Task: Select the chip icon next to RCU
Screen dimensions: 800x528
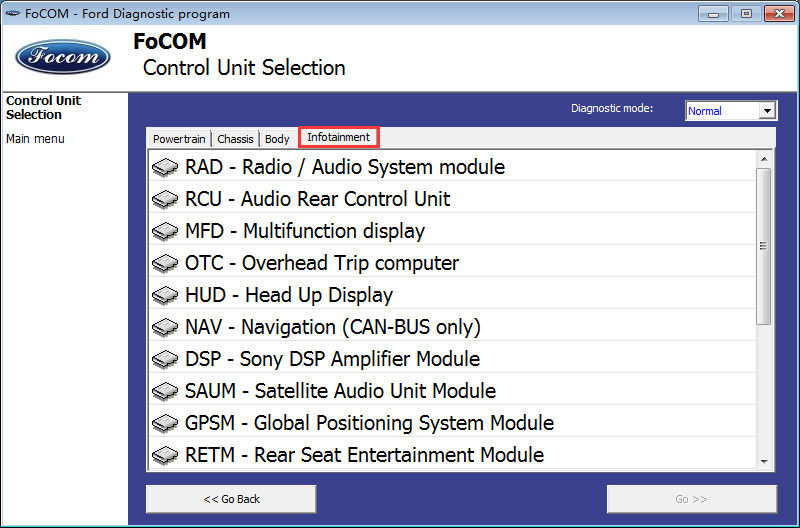Action: coord(165,199)
